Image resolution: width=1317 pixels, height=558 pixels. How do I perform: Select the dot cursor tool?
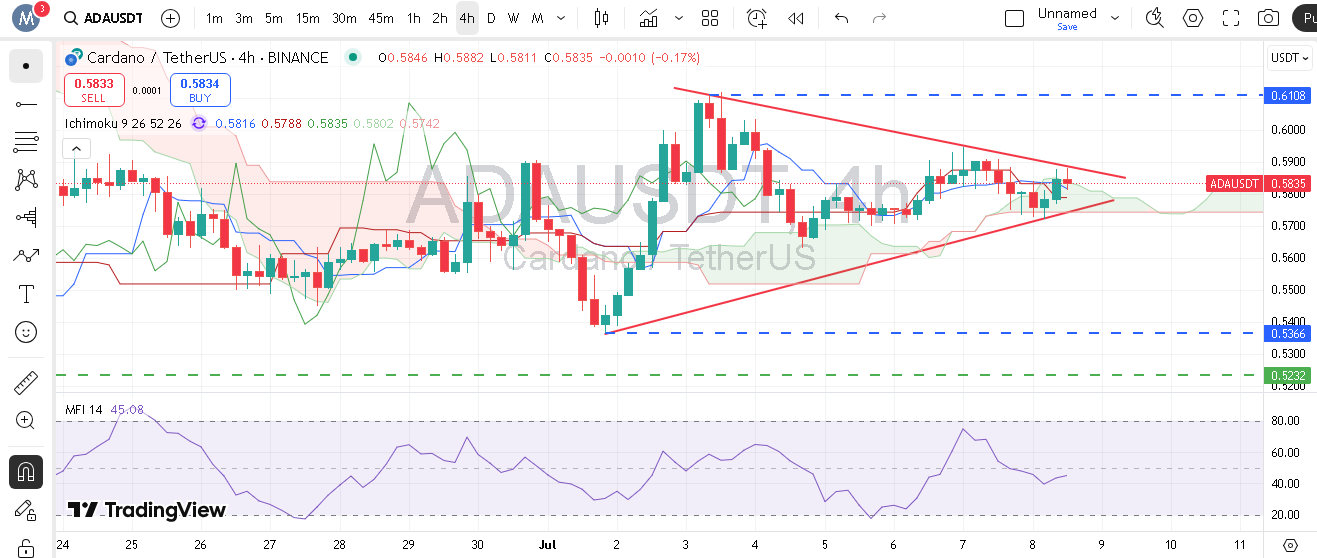point(26,66)
